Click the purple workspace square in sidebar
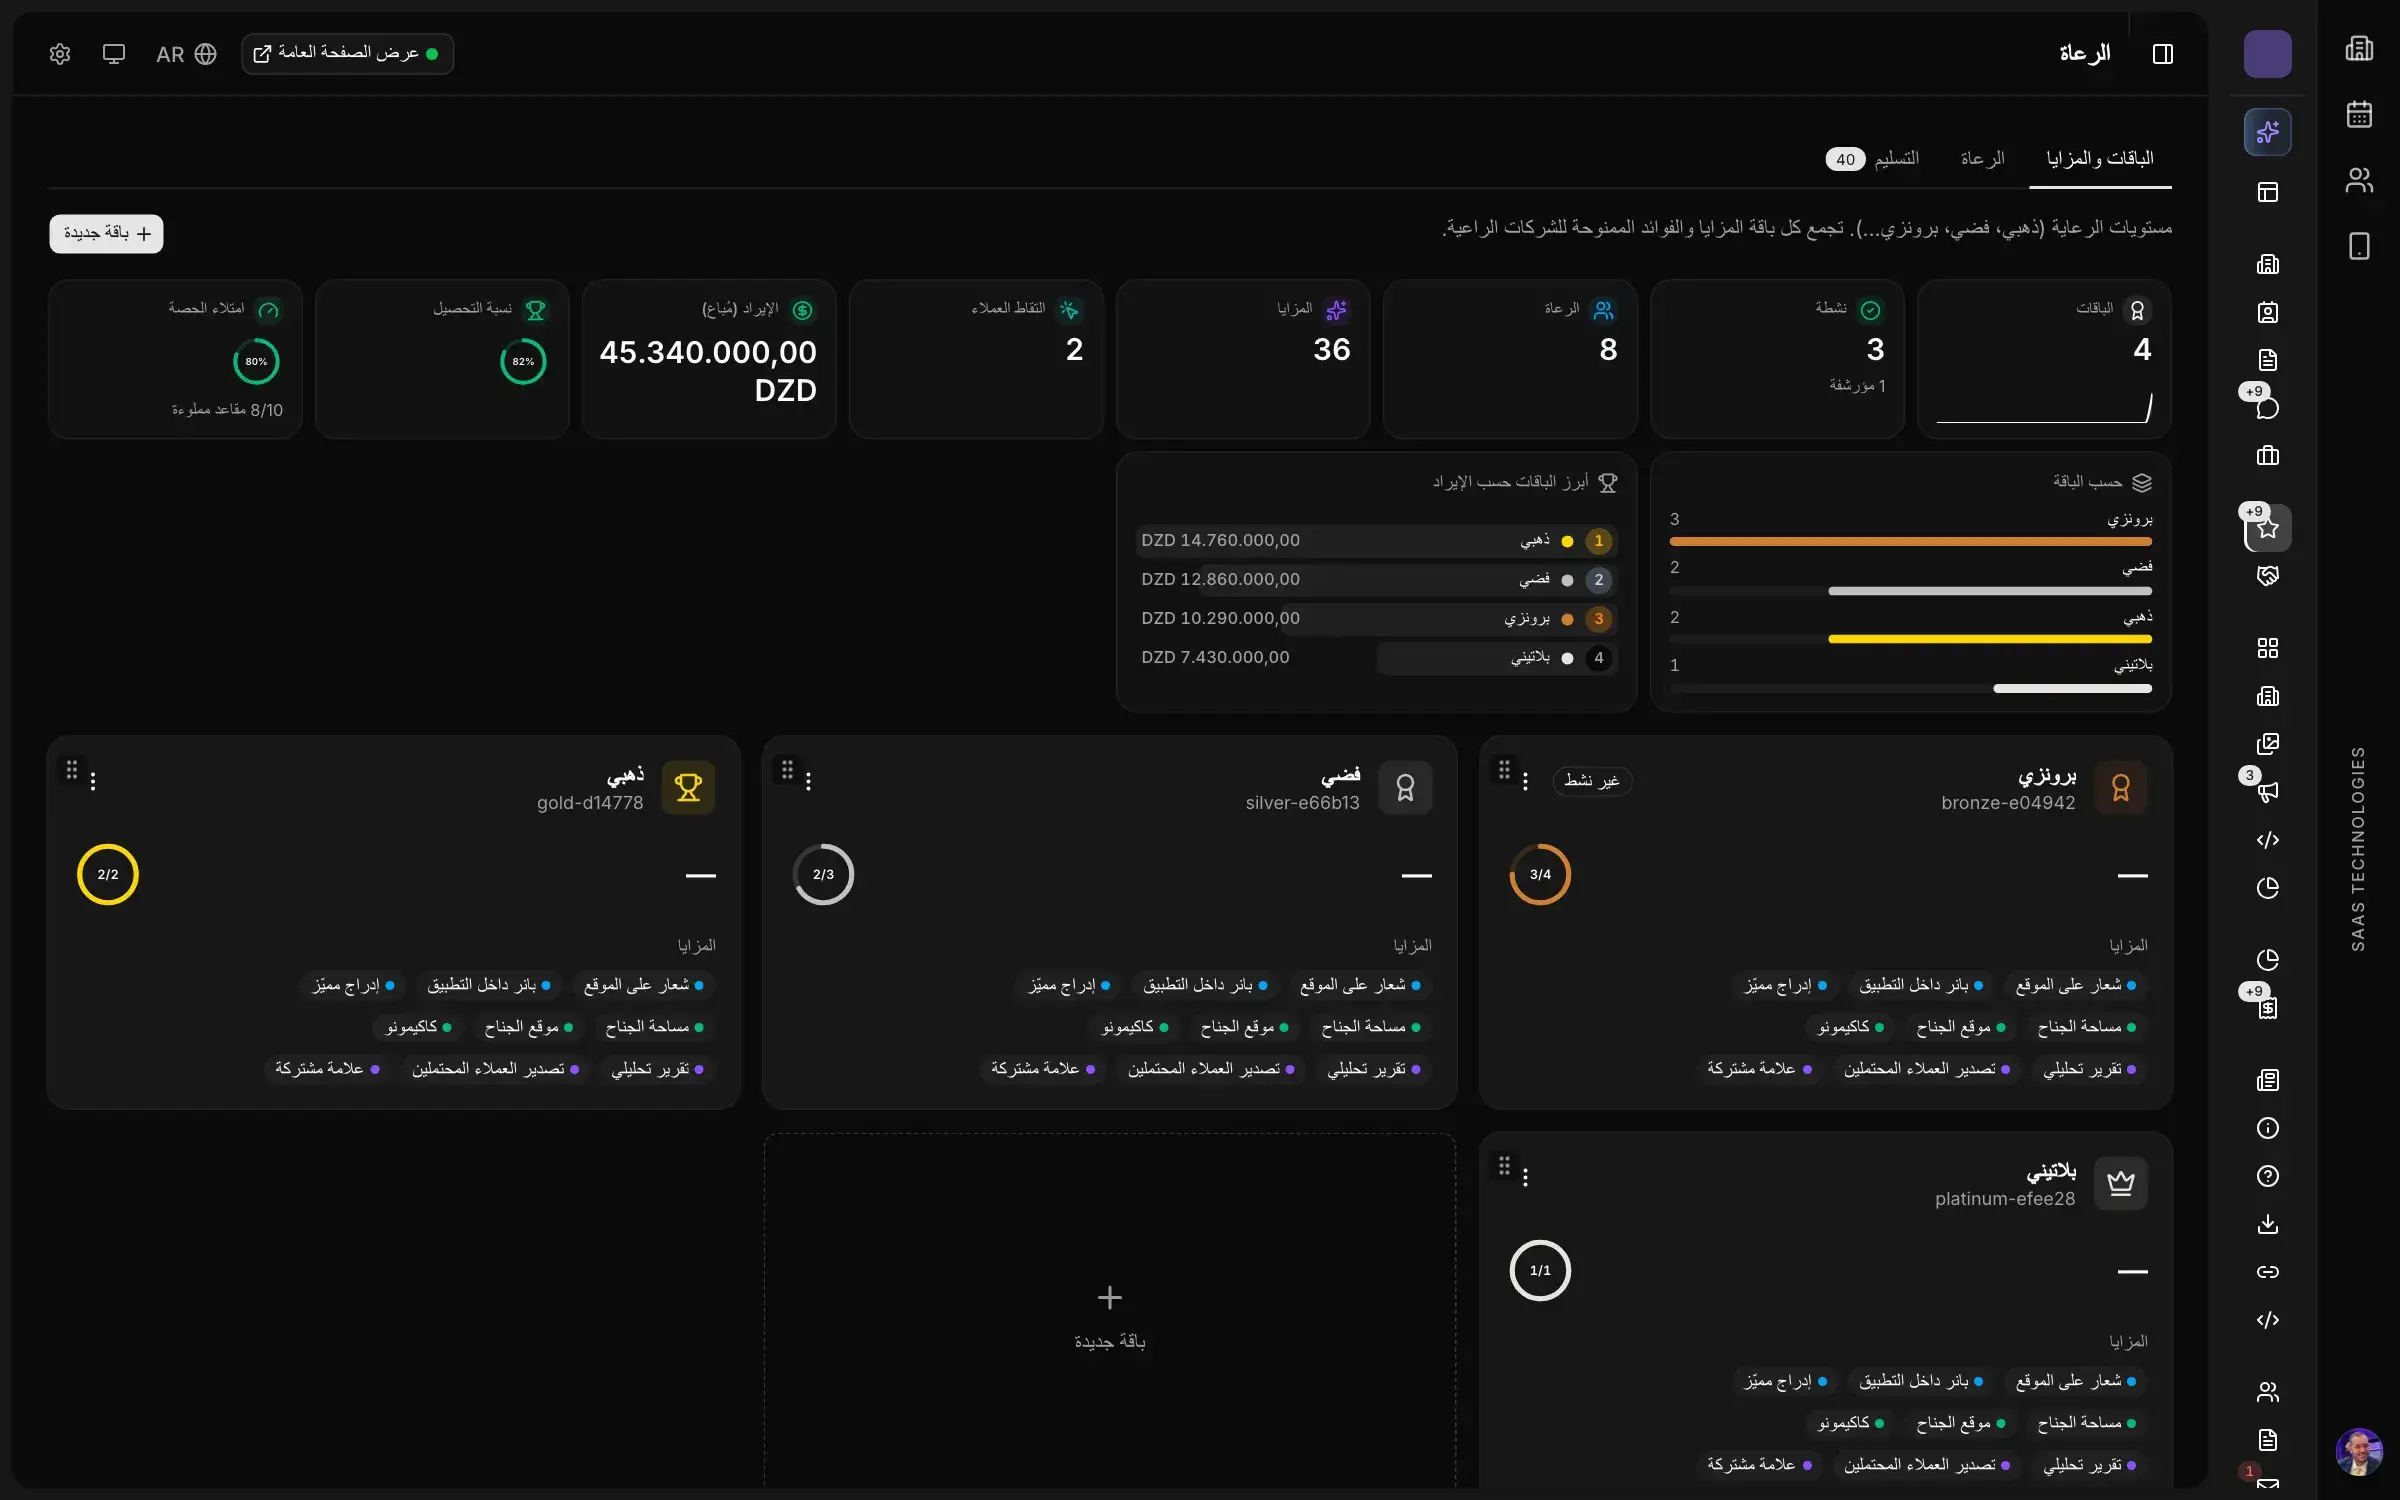 [2267, 54]
